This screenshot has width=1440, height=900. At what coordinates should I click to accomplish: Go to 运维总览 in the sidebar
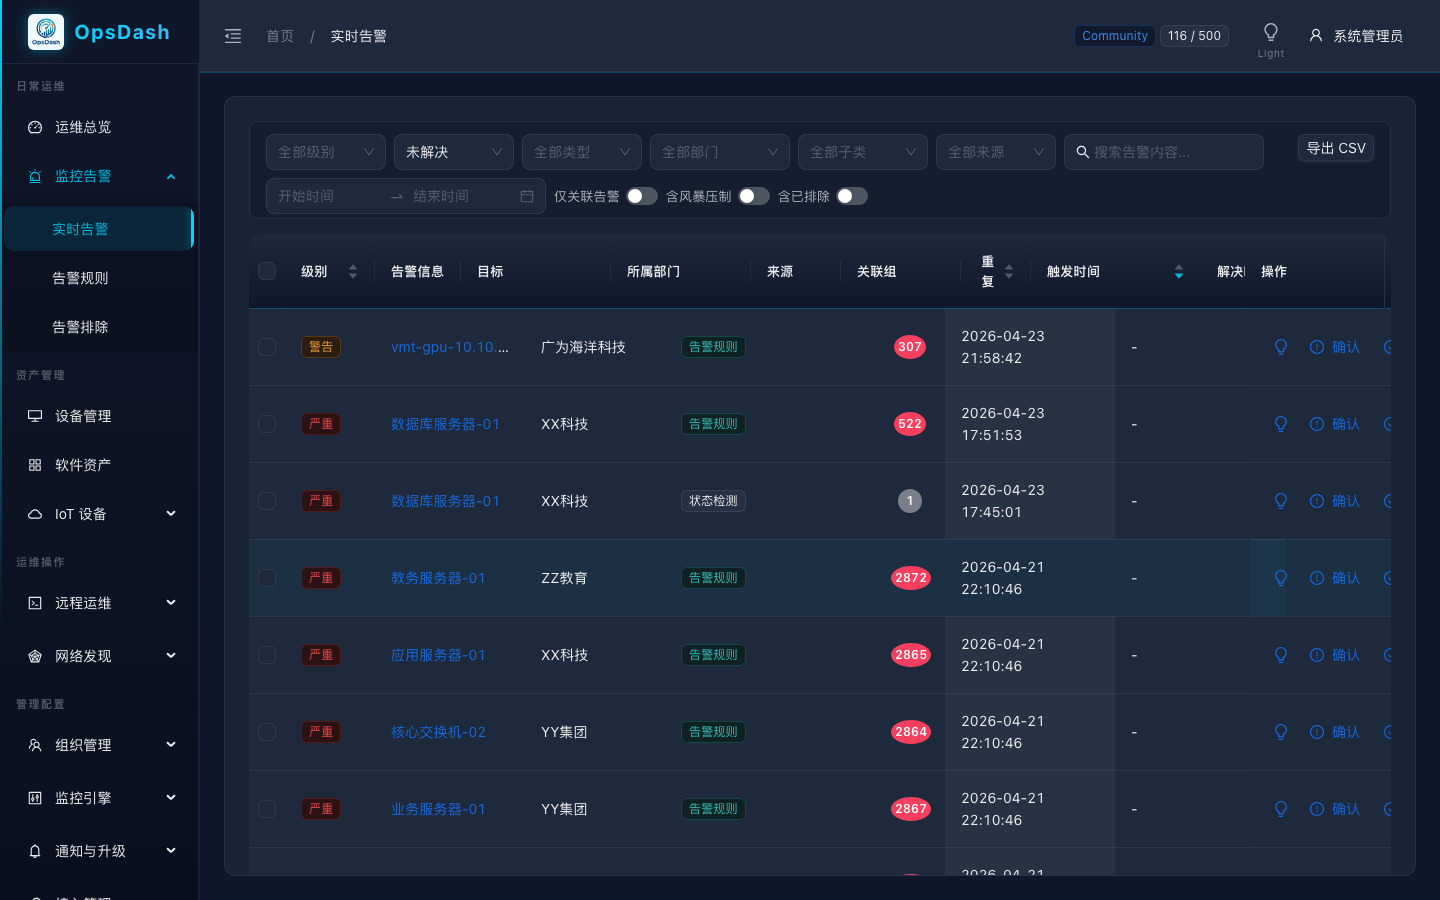click(99, 127)
